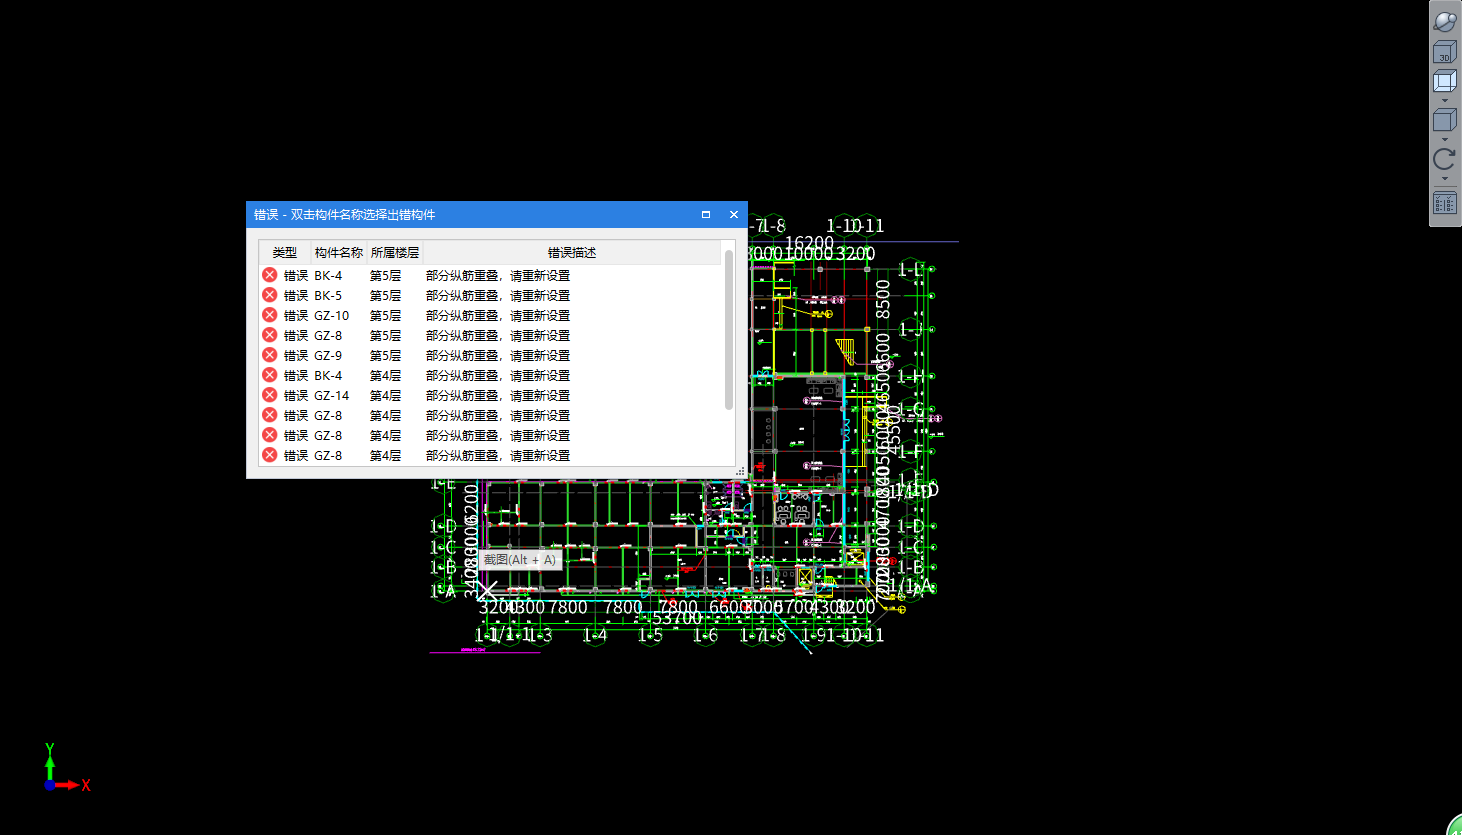Select component name BK-5

click(328, 295)
